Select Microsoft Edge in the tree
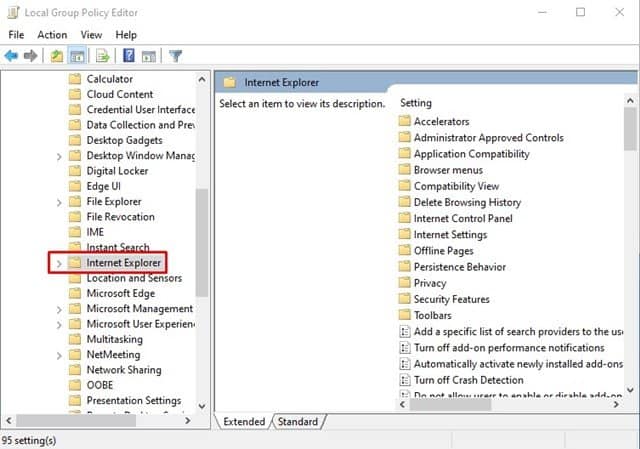 click(x=120, y=293)
